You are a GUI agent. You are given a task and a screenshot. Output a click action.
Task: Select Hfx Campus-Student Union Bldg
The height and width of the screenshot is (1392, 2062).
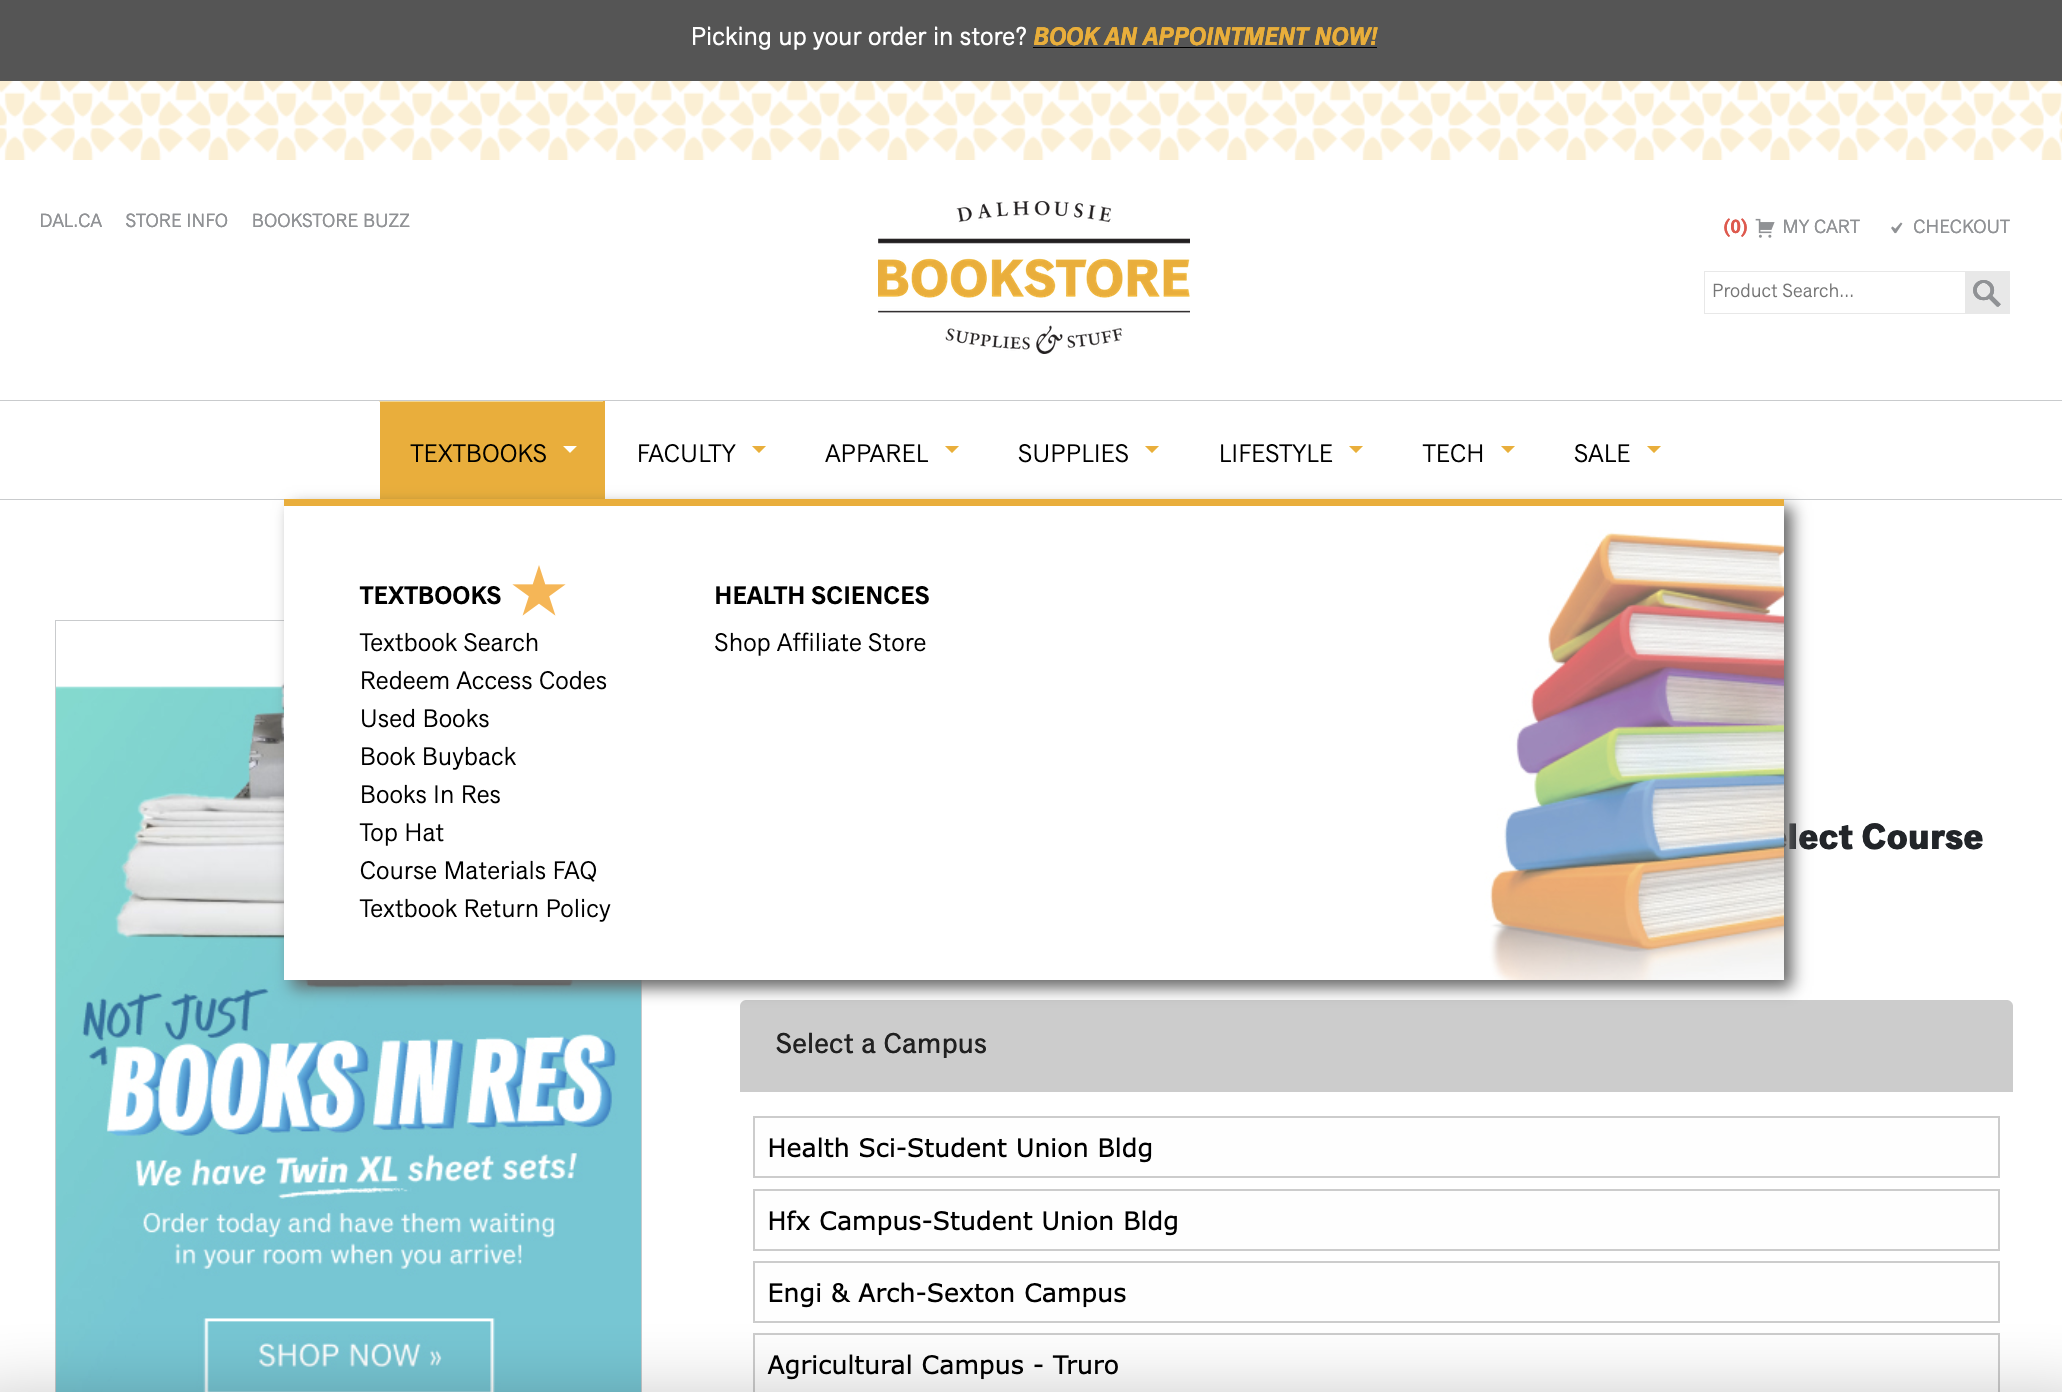point(1376,1220)
